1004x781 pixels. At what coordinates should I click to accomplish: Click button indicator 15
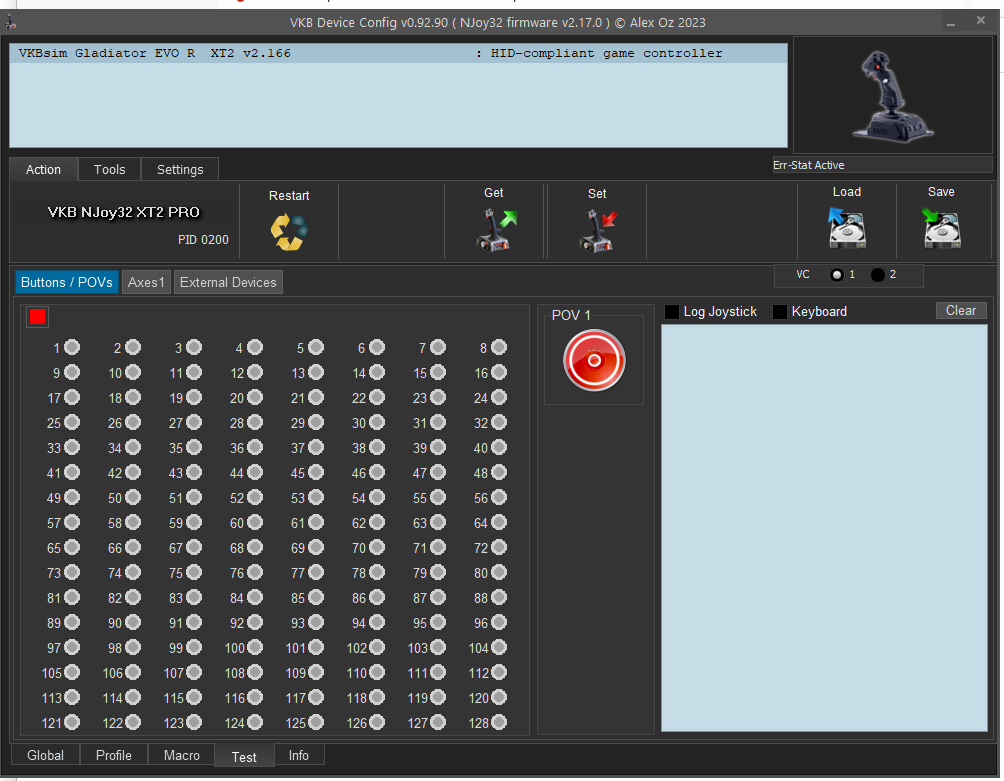click(438, 372)
